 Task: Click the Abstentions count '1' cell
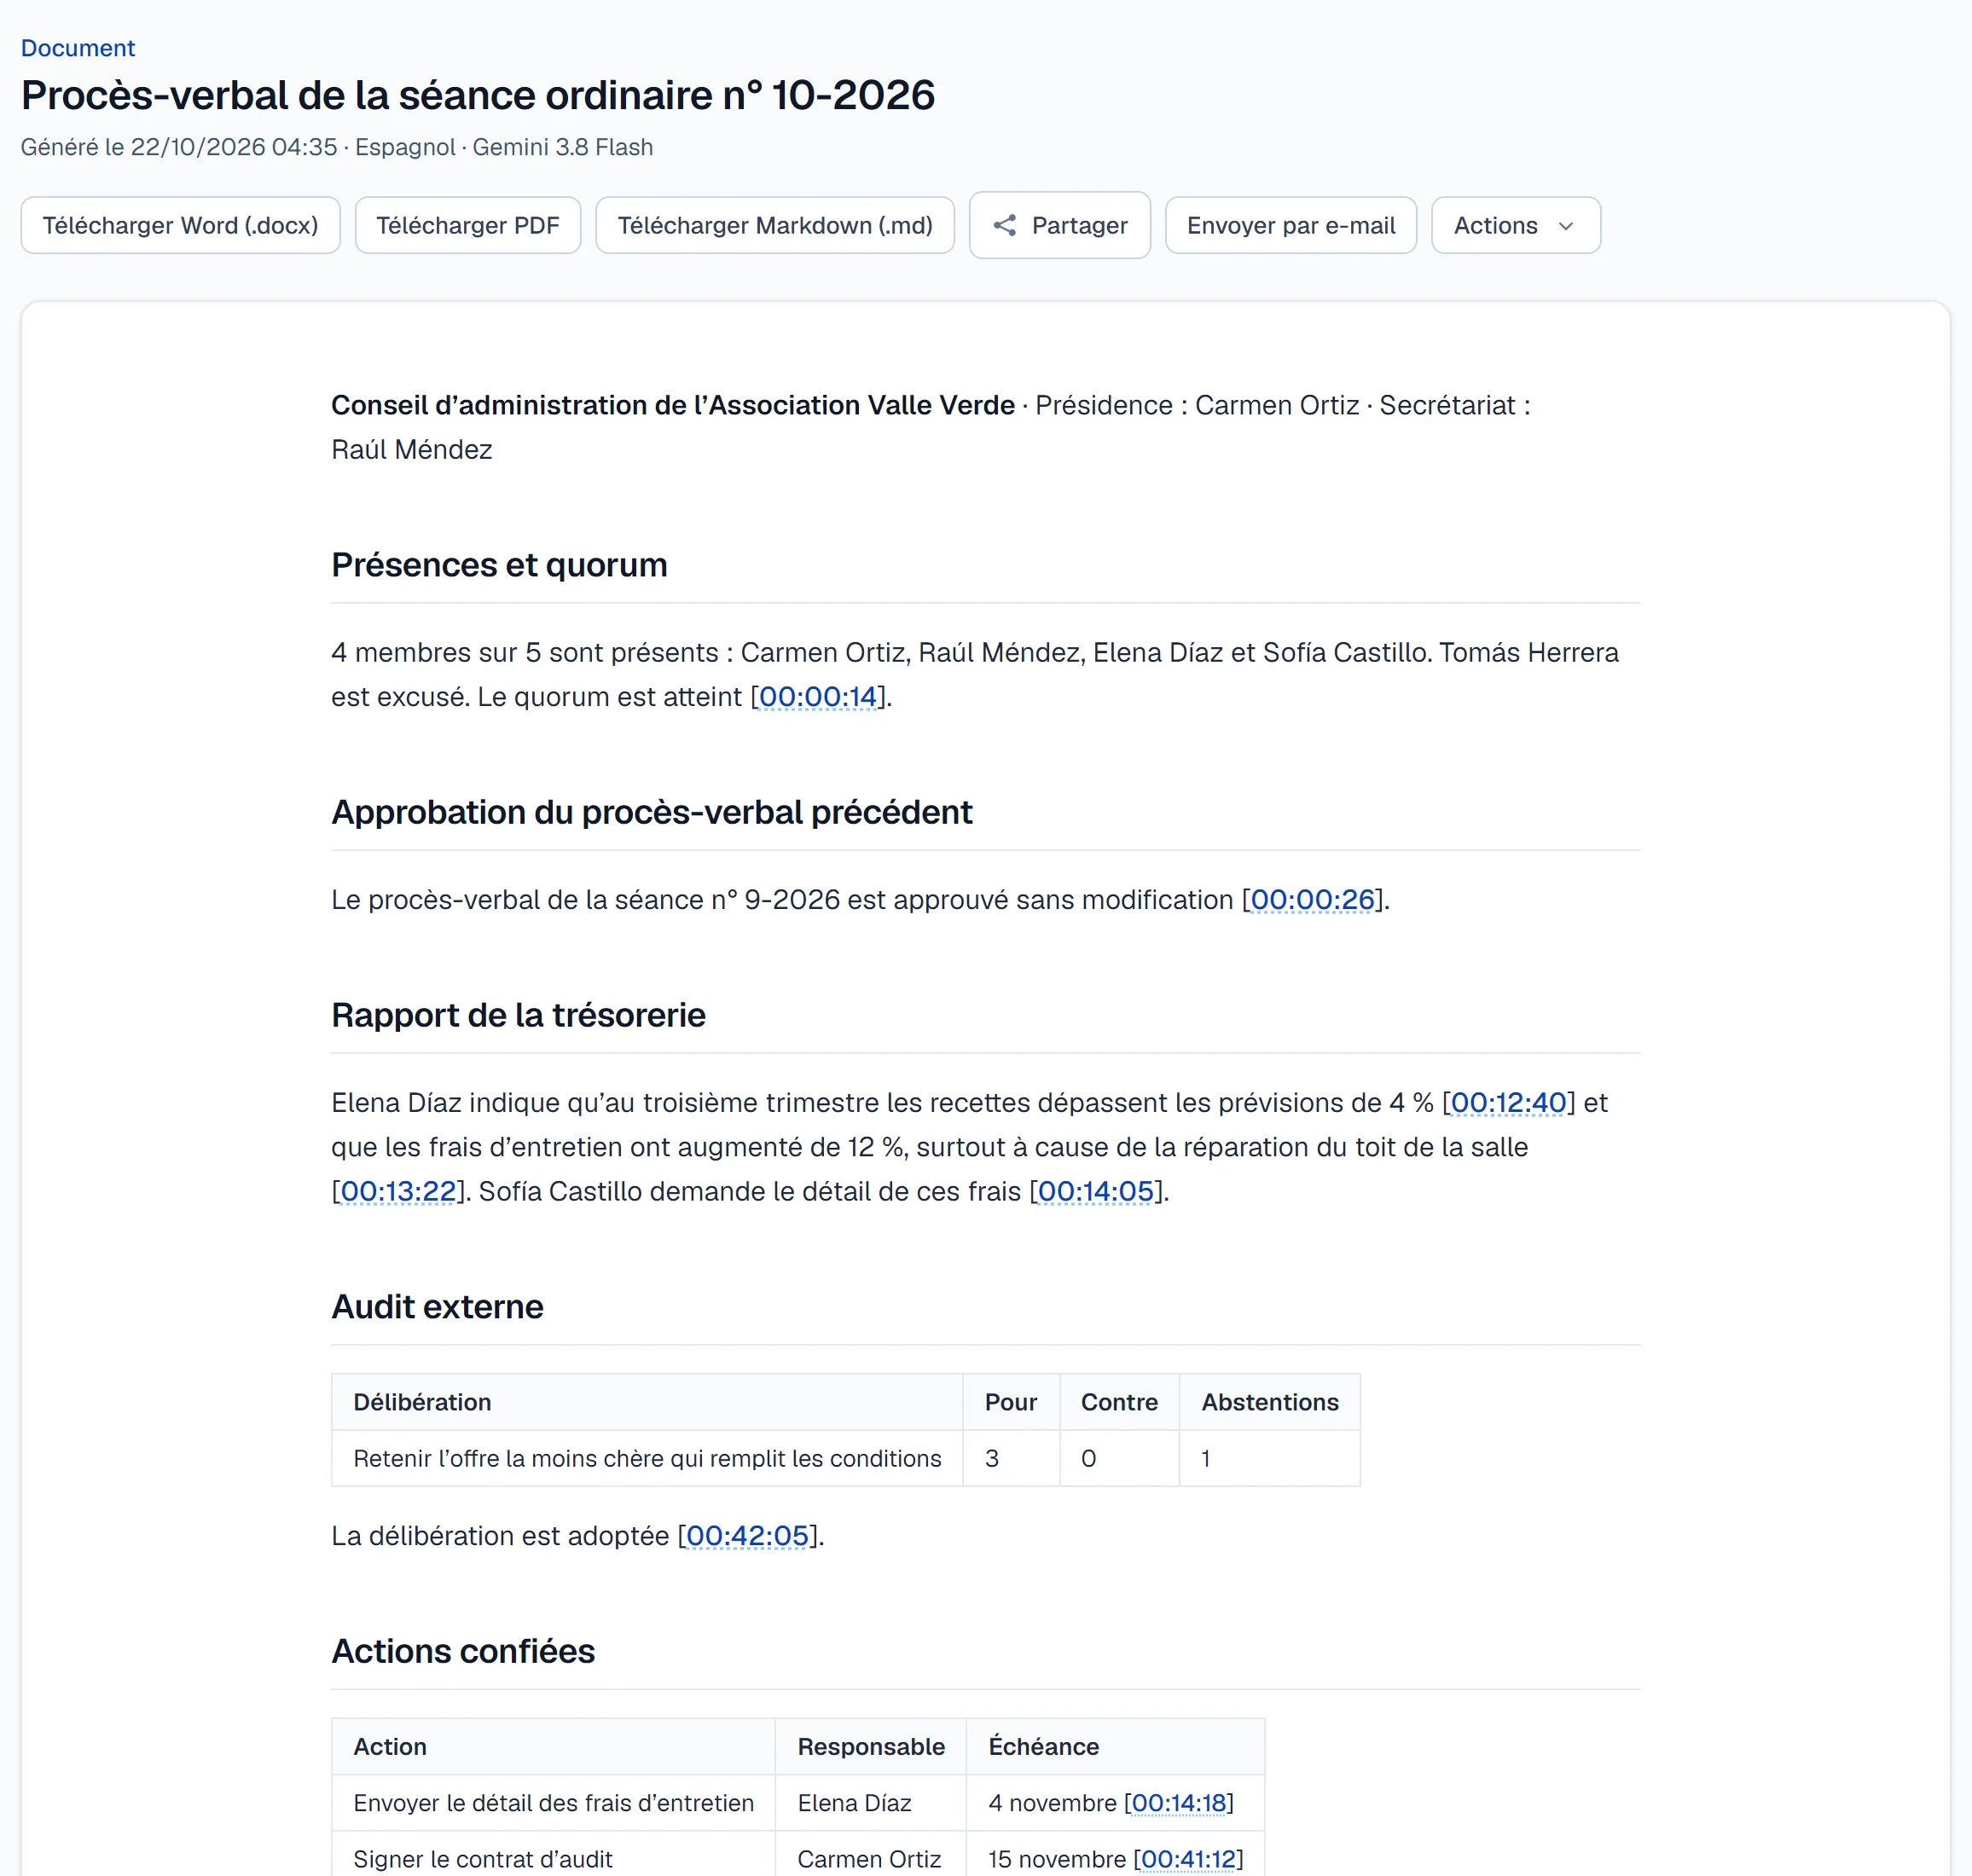1270,1459
